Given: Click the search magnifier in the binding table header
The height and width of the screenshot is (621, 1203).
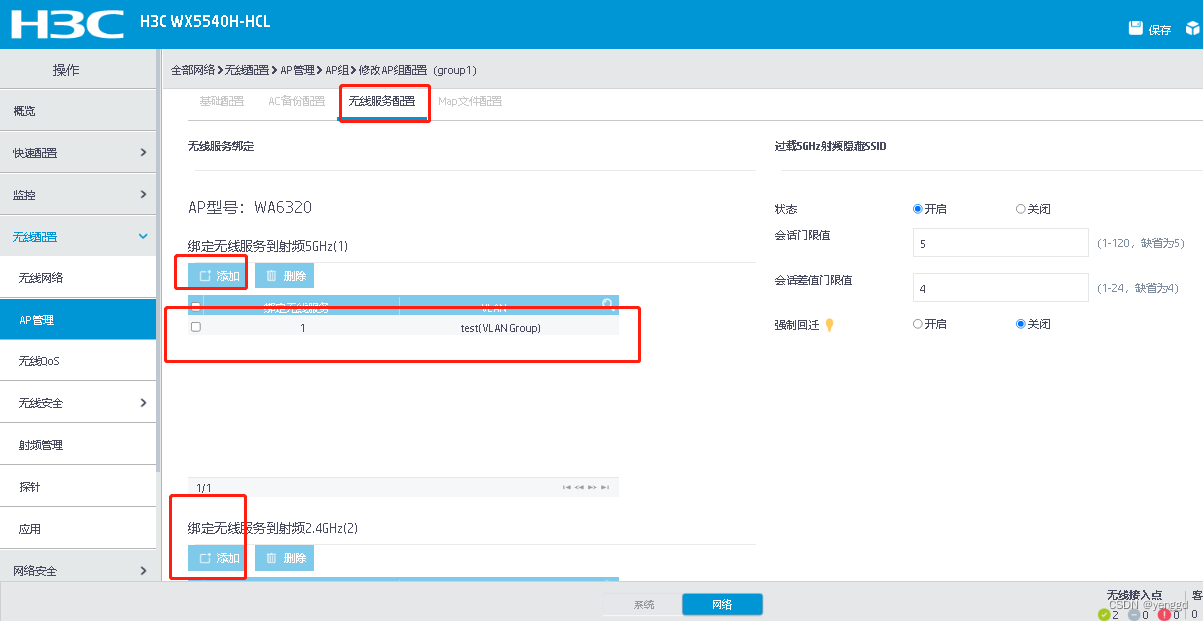Looking at the screenshot, I should coord(608,304).
